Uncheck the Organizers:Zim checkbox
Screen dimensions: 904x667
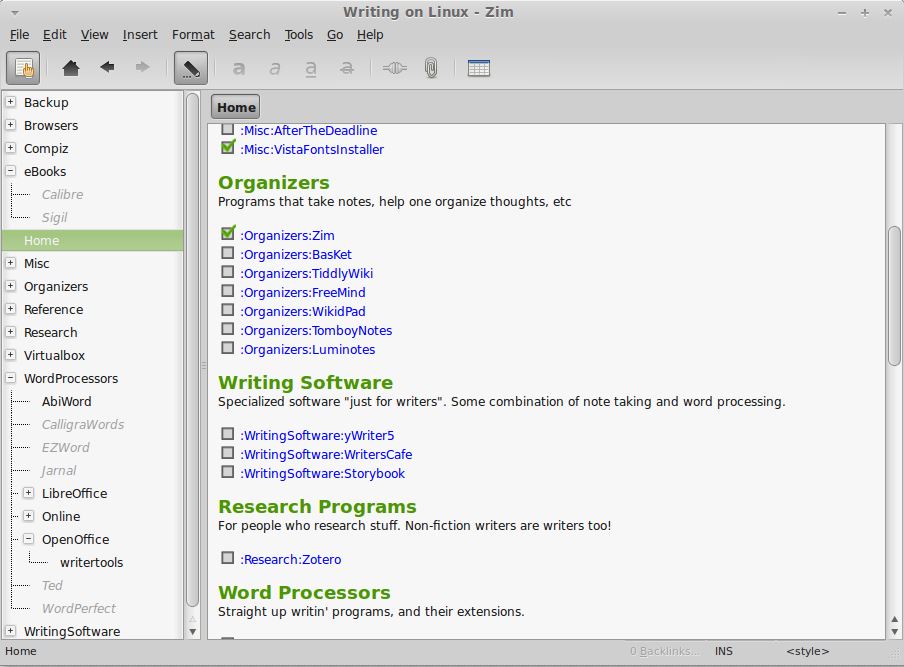(x=228, y=233)
